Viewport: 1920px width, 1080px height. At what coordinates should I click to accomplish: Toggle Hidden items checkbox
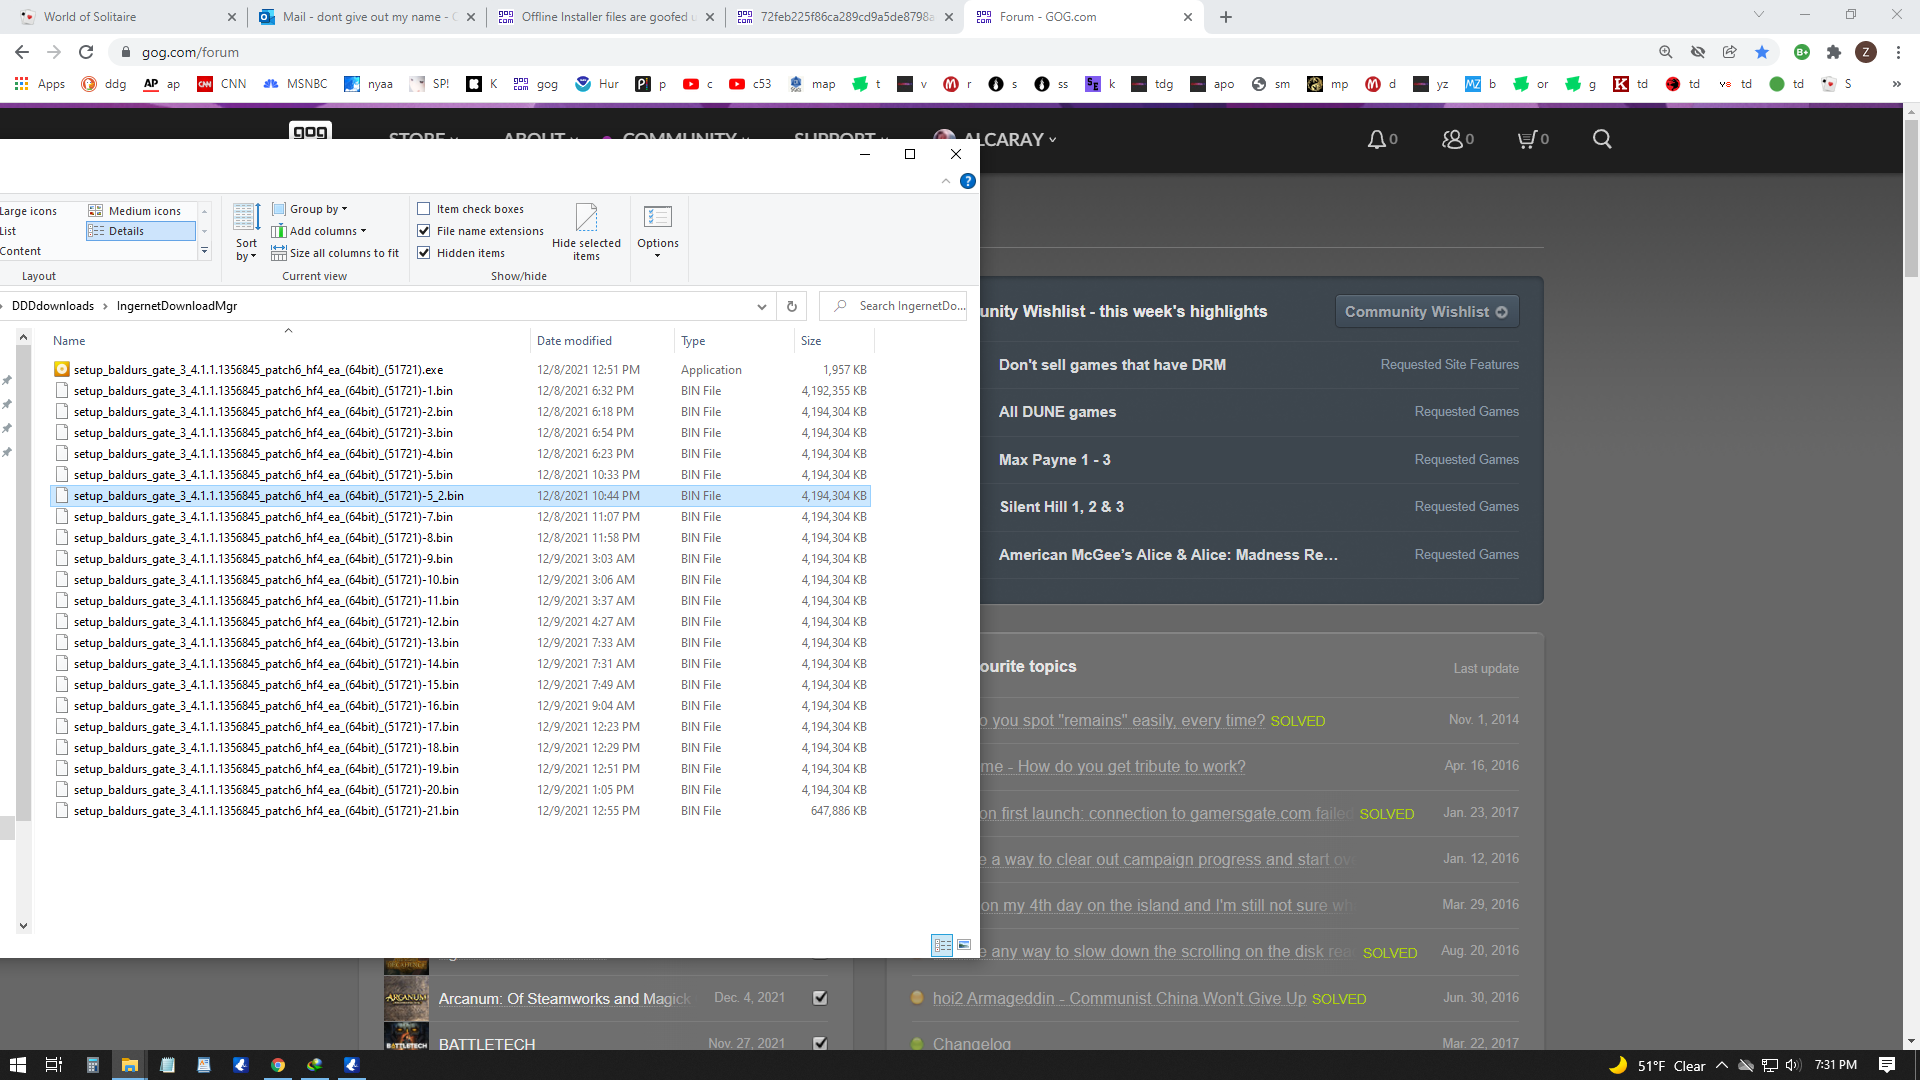tap(424, 253)
